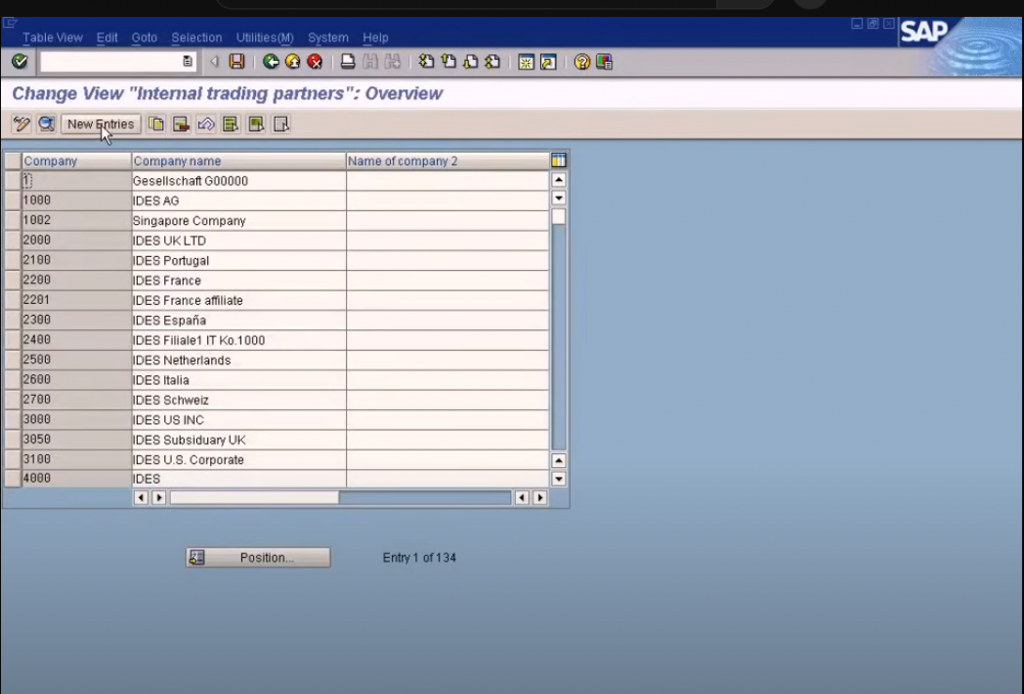Click the horizontal scrollbar thumb under the table

click(255, 497)
